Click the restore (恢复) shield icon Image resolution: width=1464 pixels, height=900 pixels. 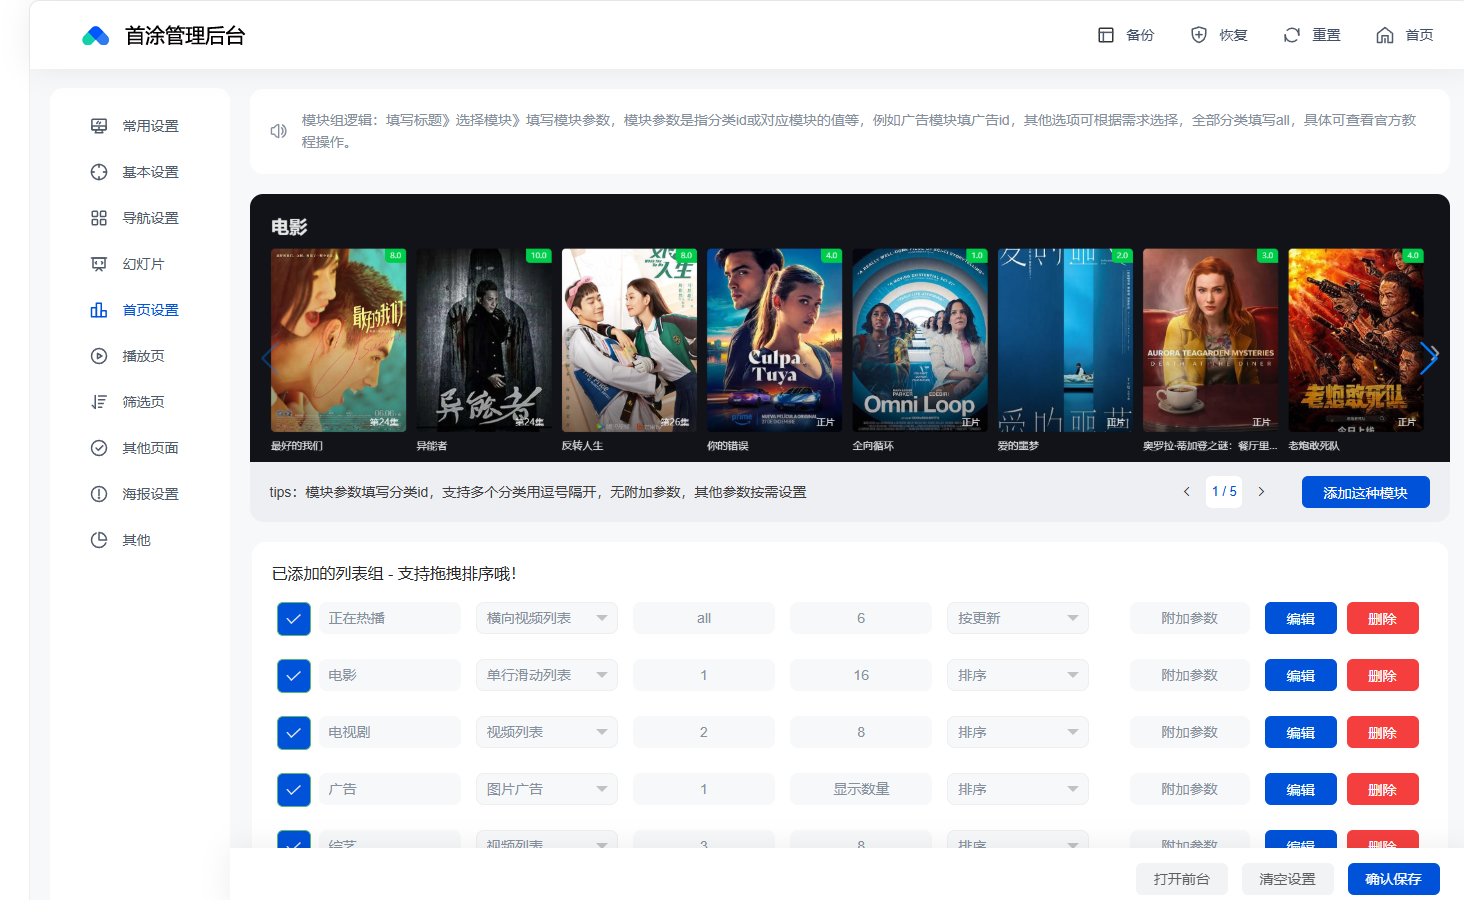(x=1198, y=35)
